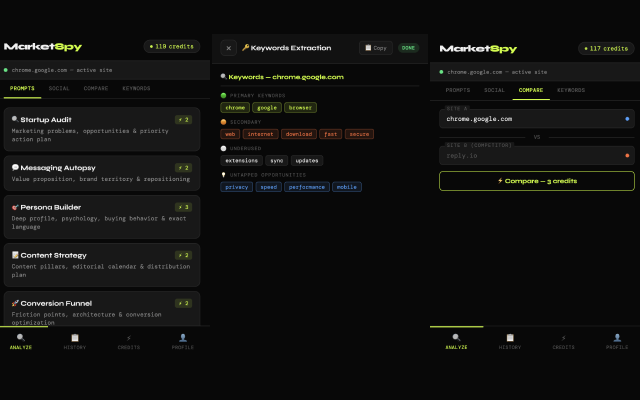Screen dimensions: 640x400
Task: Open Analyze icon in left panel bottom nav
Action: [21, 338]
